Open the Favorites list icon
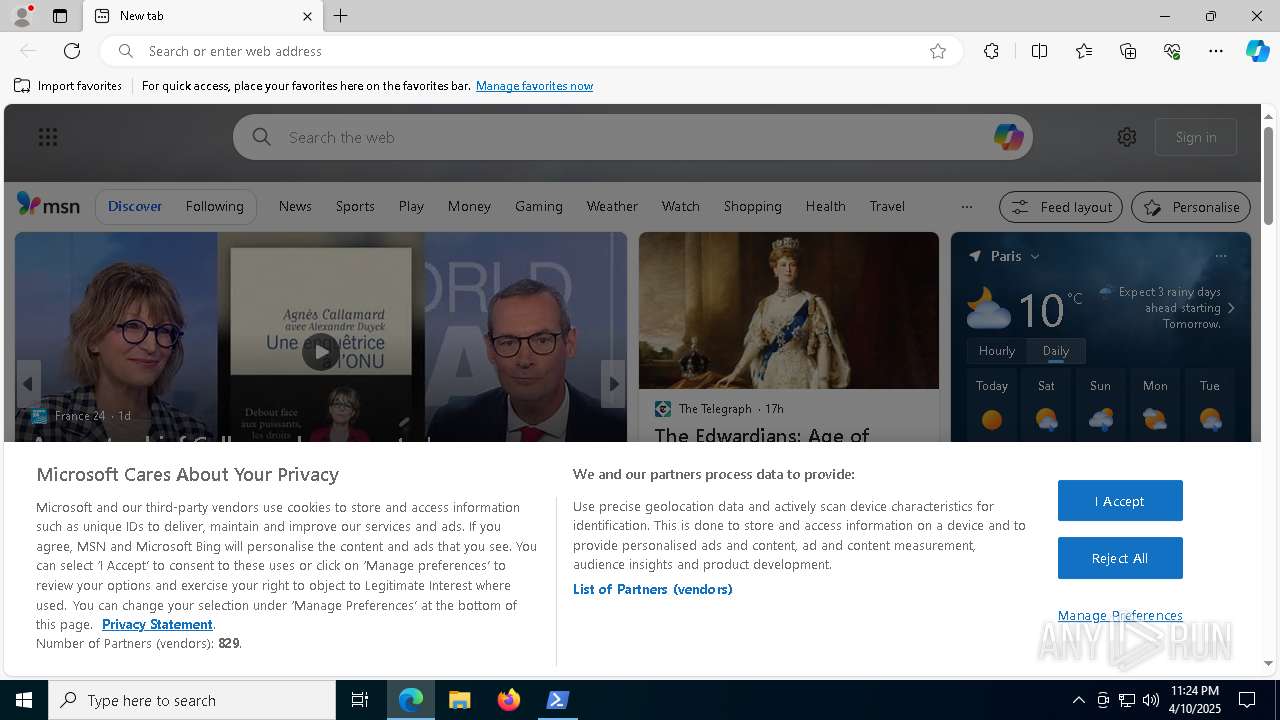The image size is (1280, 720). [x=1084, y=51]
